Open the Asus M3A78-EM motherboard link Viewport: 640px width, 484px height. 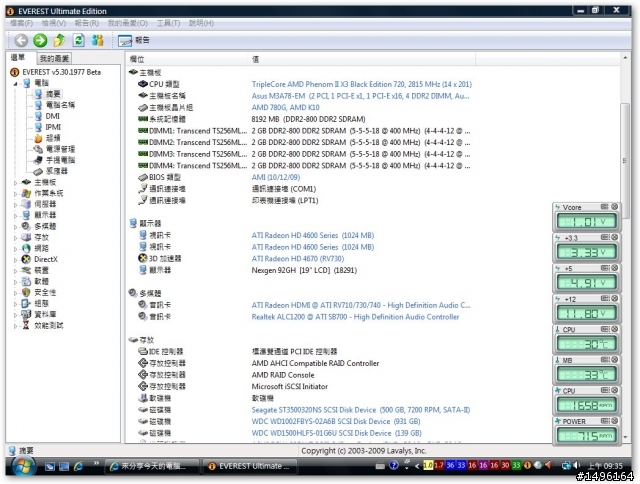pos(360,96)
